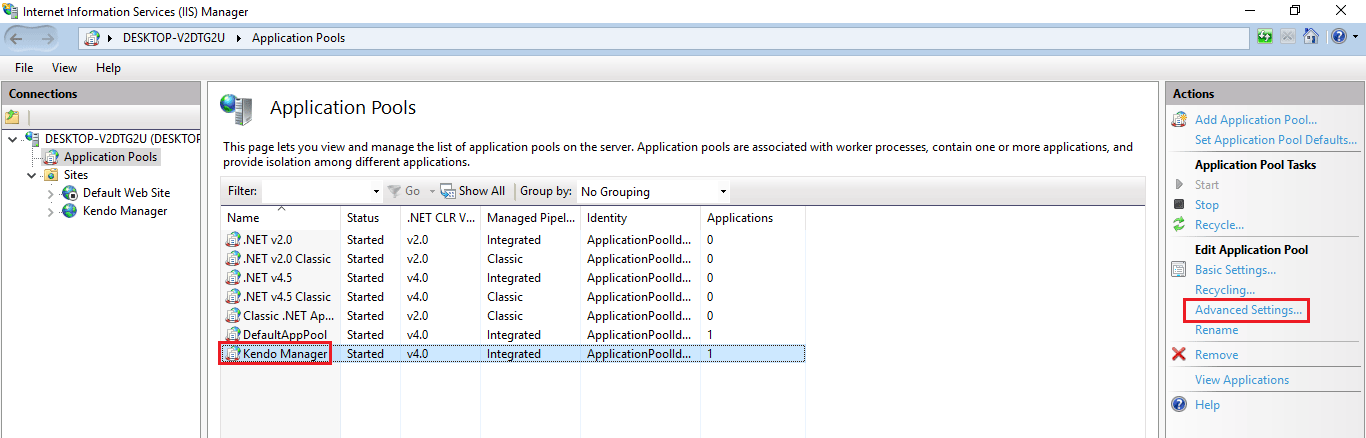This screenshot has height=438, width=1366.
Task: Sort by the Name column header
Action: [x=280, y=217]
